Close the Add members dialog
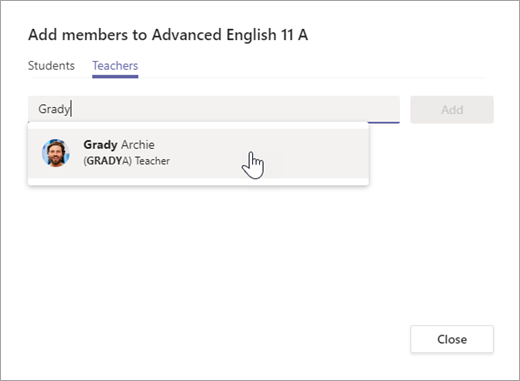This screenshot has width=520, height=381. [x=452, y=339]
